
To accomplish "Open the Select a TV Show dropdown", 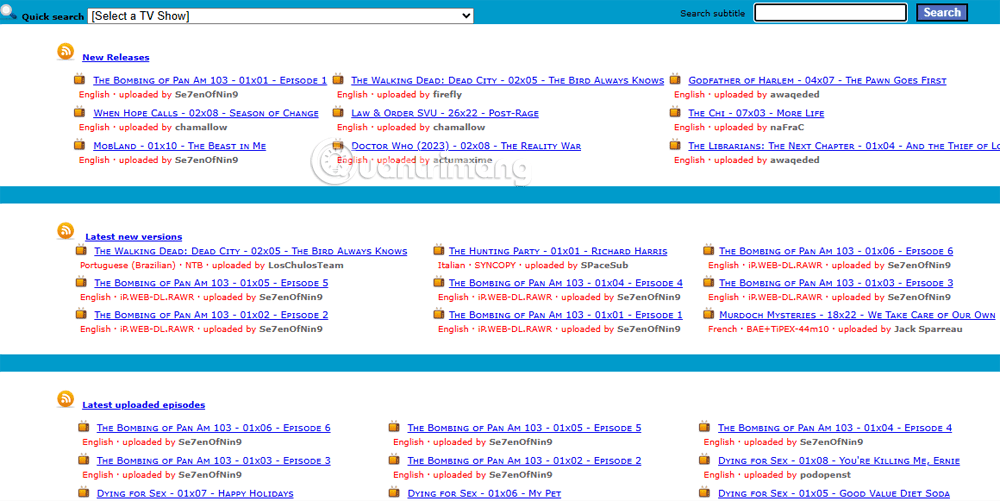I will (281, 16).
